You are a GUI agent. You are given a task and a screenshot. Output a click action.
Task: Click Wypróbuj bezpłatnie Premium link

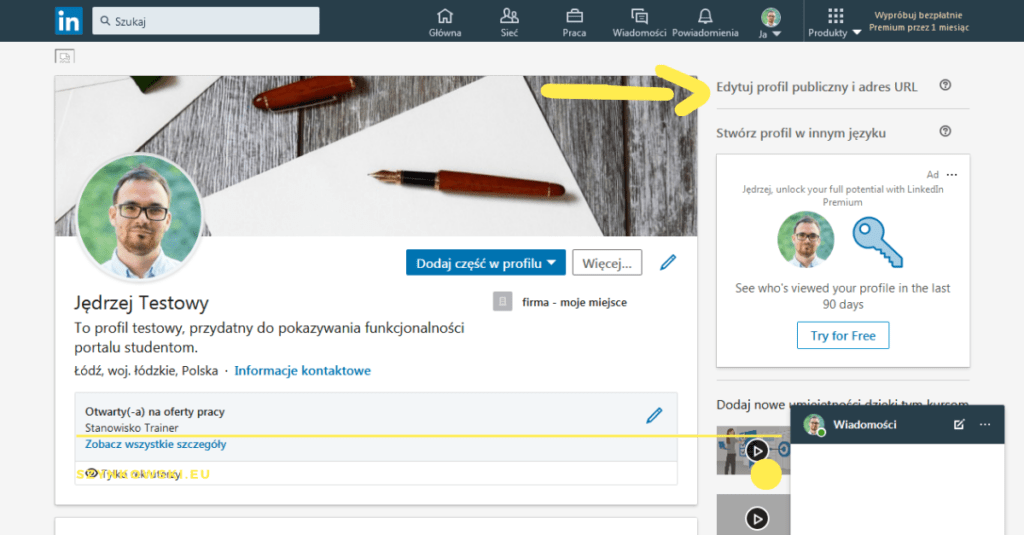[x=918, y=21]
